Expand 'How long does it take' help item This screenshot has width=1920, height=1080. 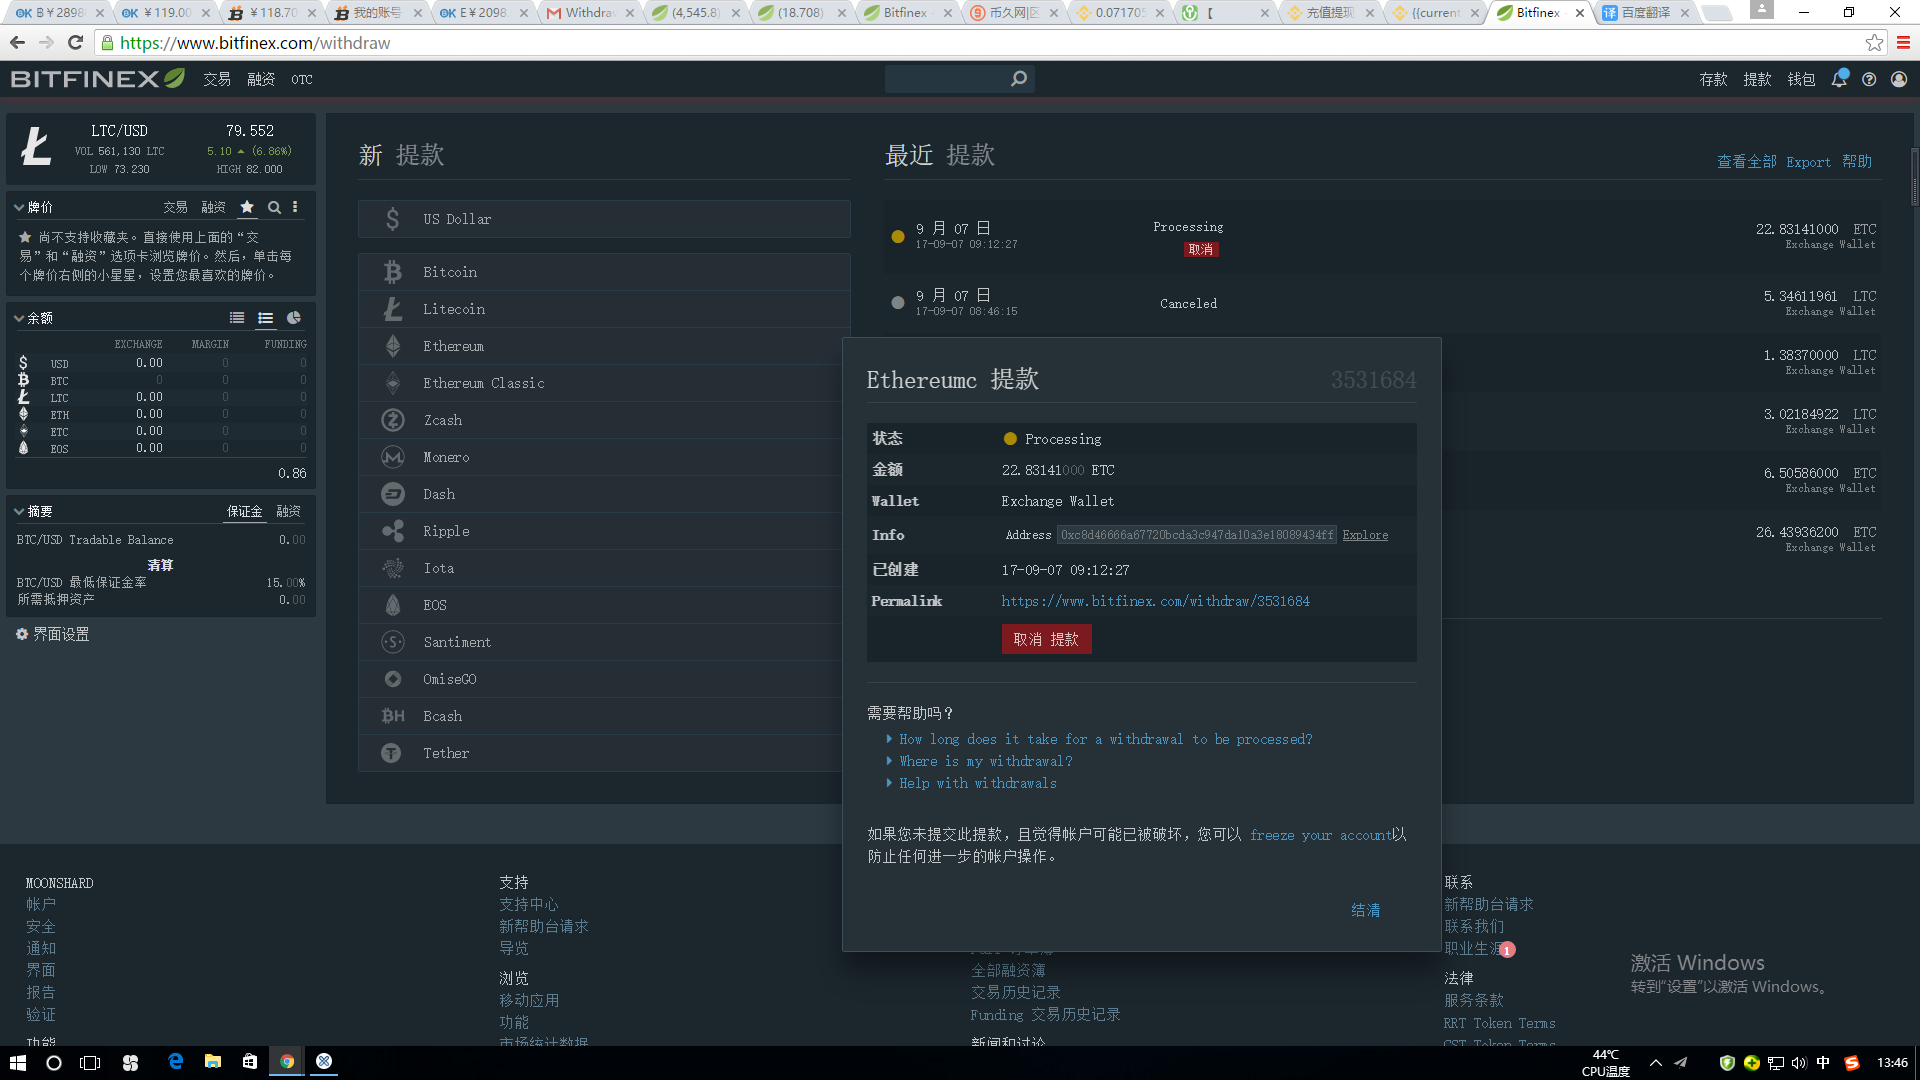pyautogui.click(x=1105, y=739)
